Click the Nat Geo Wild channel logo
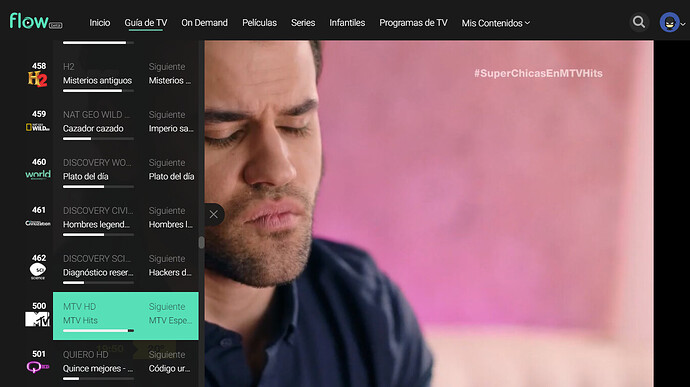 pos(38,127)
